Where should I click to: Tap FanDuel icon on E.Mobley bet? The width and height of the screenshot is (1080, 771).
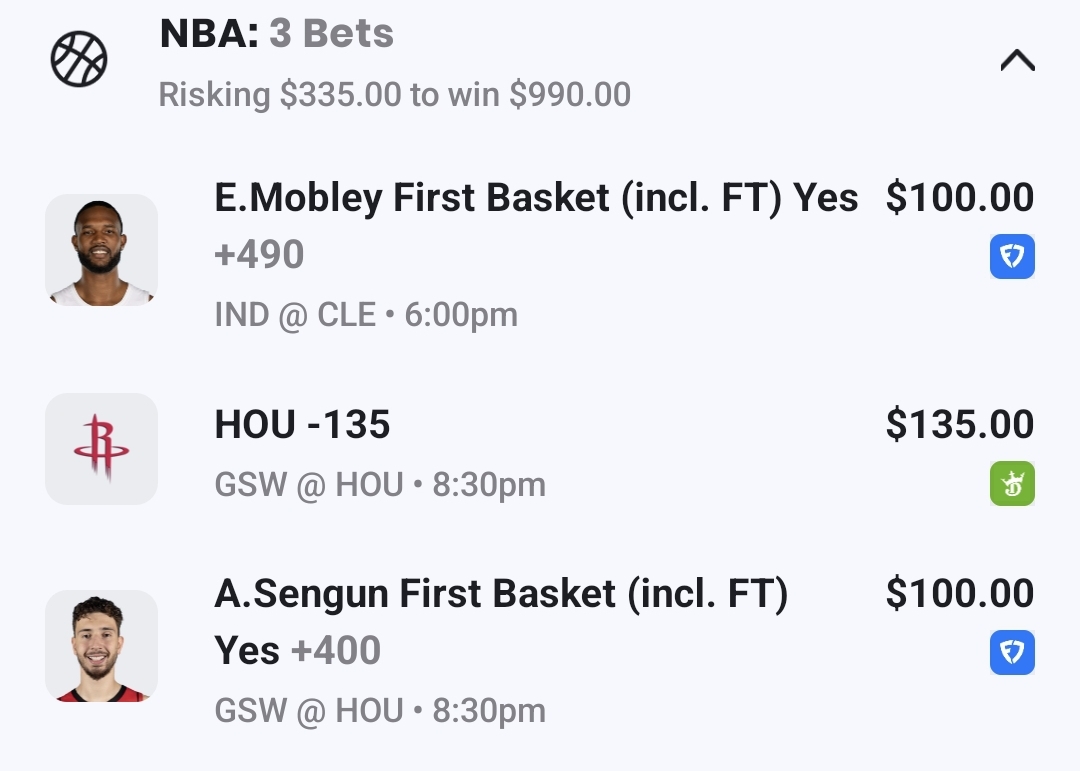click(1012, 256)
